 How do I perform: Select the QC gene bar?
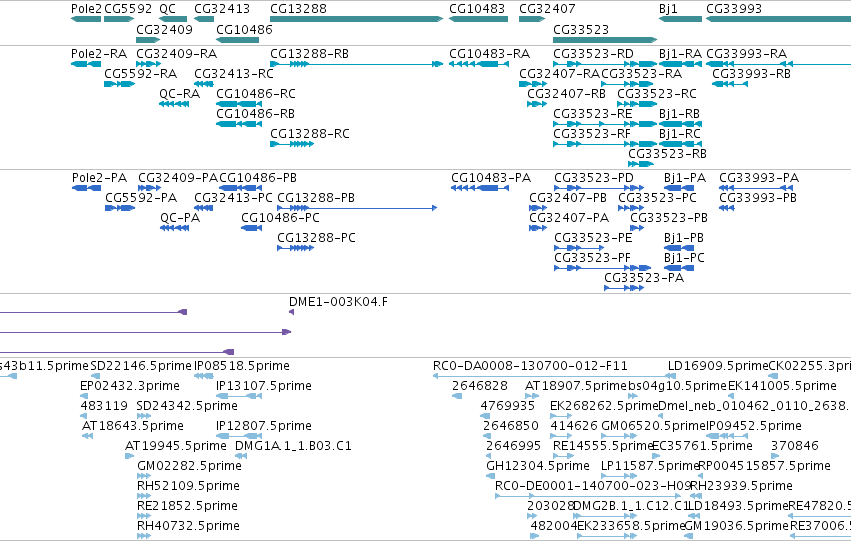pos(173,19)
